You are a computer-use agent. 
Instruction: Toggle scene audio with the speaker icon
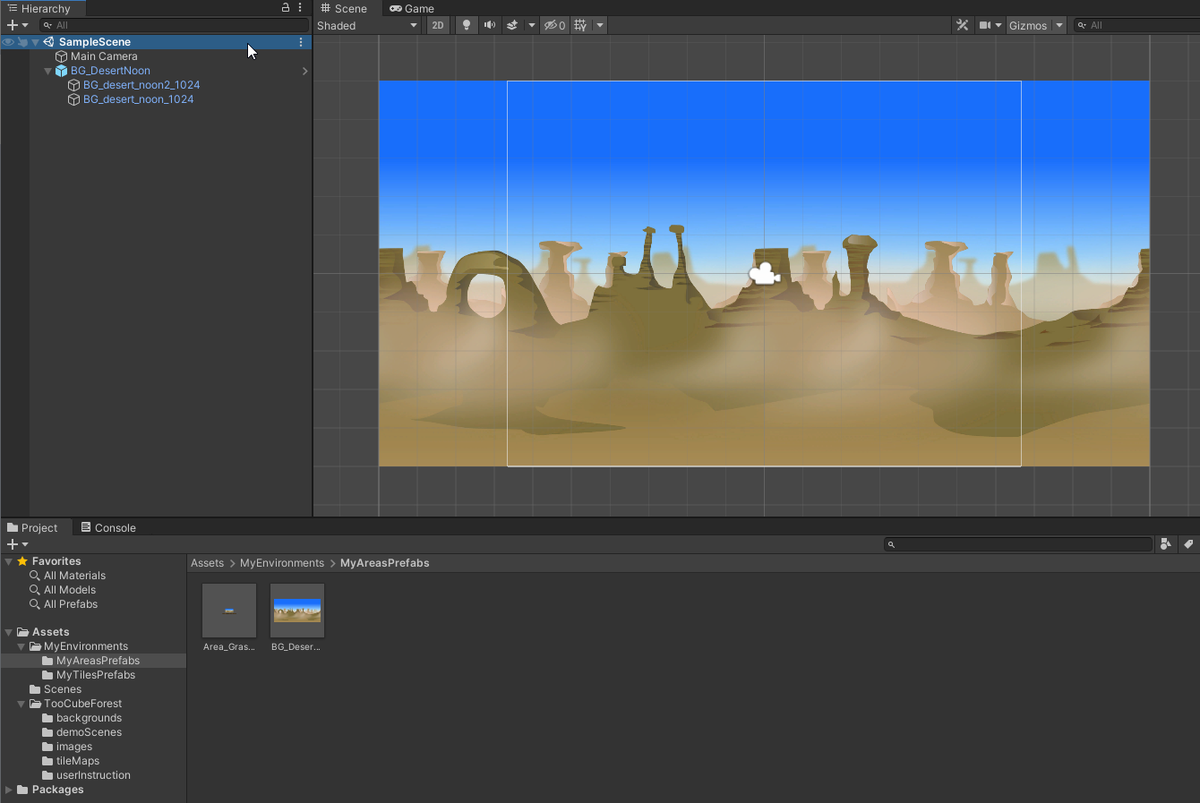(489, 25)
